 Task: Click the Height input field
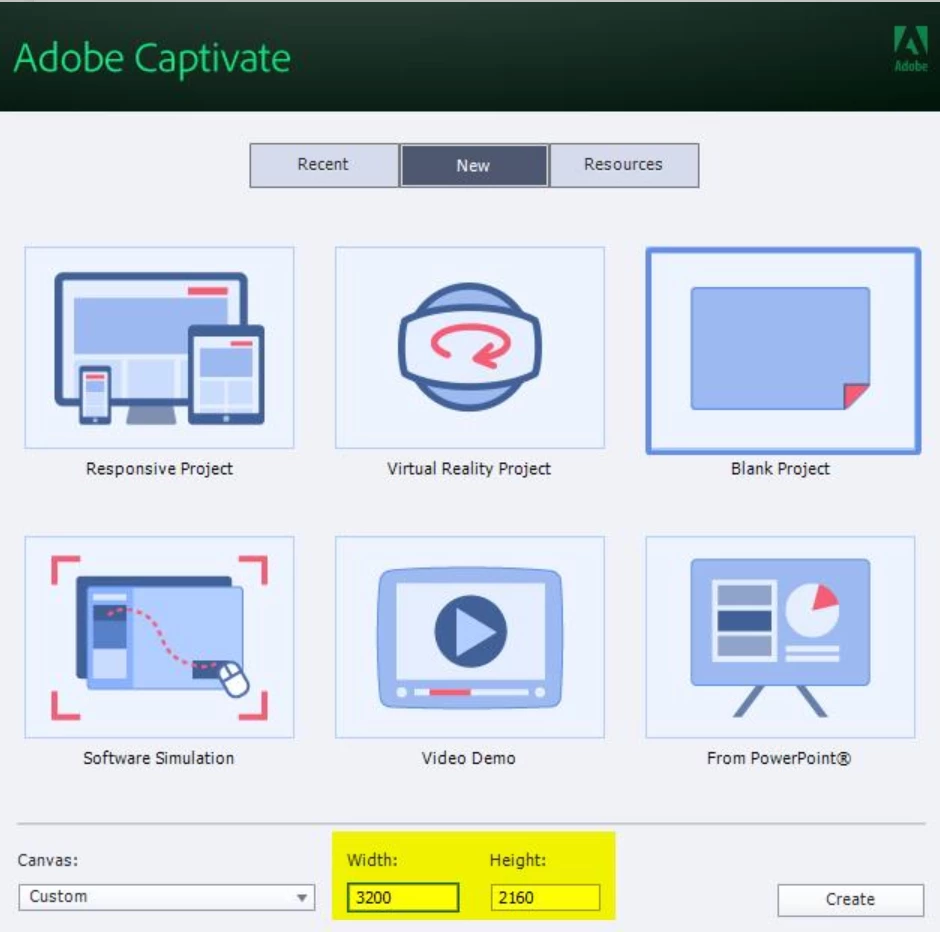pos(545,897)
